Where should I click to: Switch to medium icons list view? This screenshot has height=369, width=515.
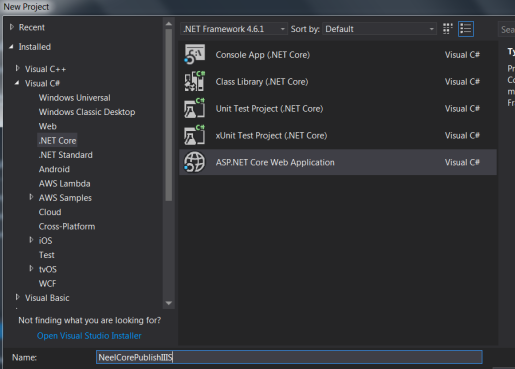tap(466, 29)
